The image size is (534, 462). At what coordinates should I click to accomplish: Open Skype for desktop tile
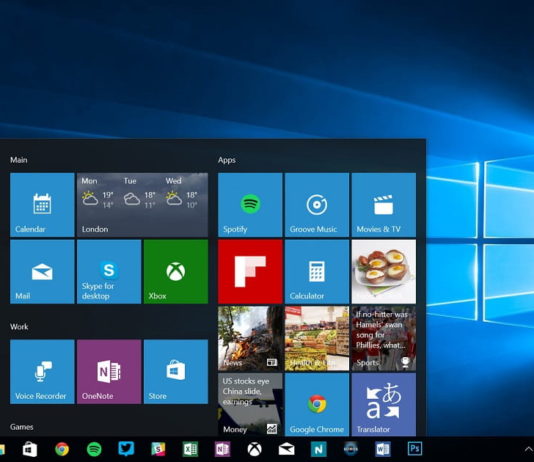point(109,271)
